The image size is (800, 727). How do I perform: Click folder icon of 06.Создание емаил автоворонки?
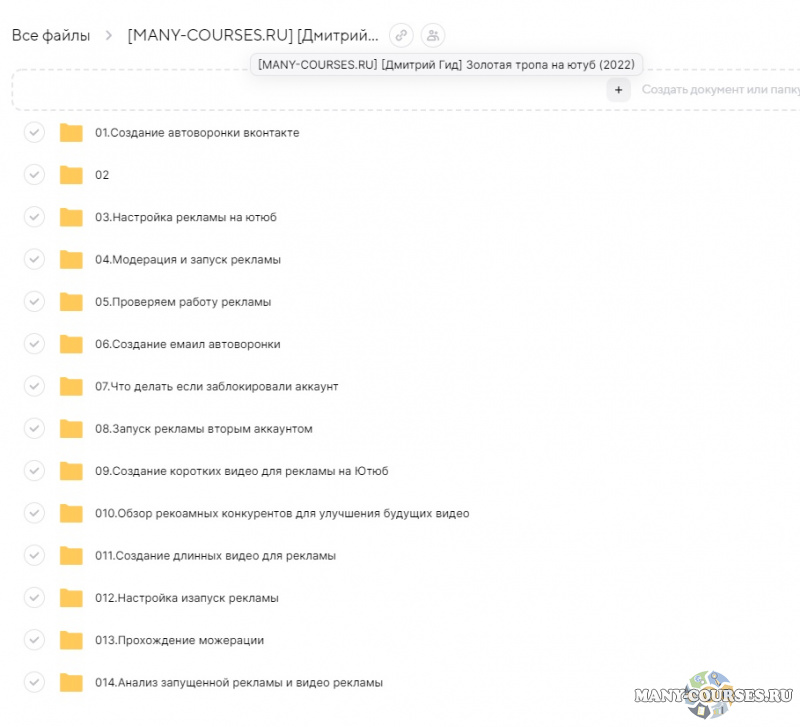tap(71, 344)
